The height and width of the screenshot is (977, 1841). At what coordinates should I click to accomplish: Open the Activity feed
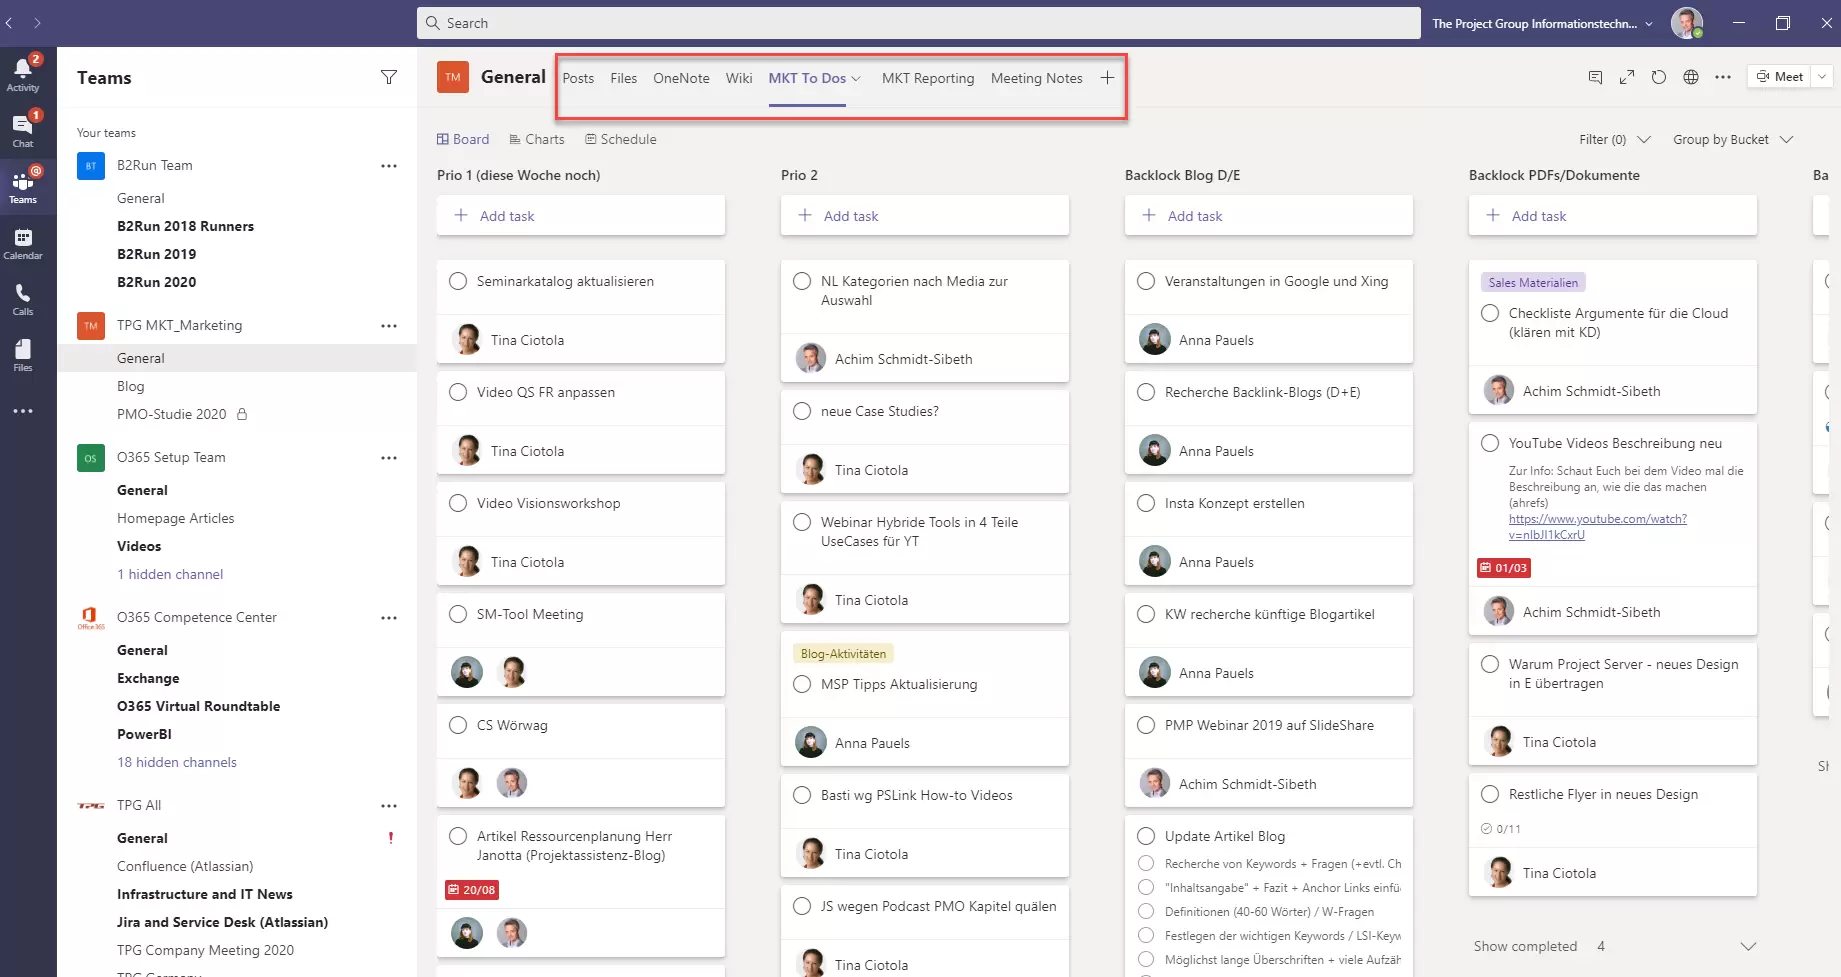click(x=23, y=74)
